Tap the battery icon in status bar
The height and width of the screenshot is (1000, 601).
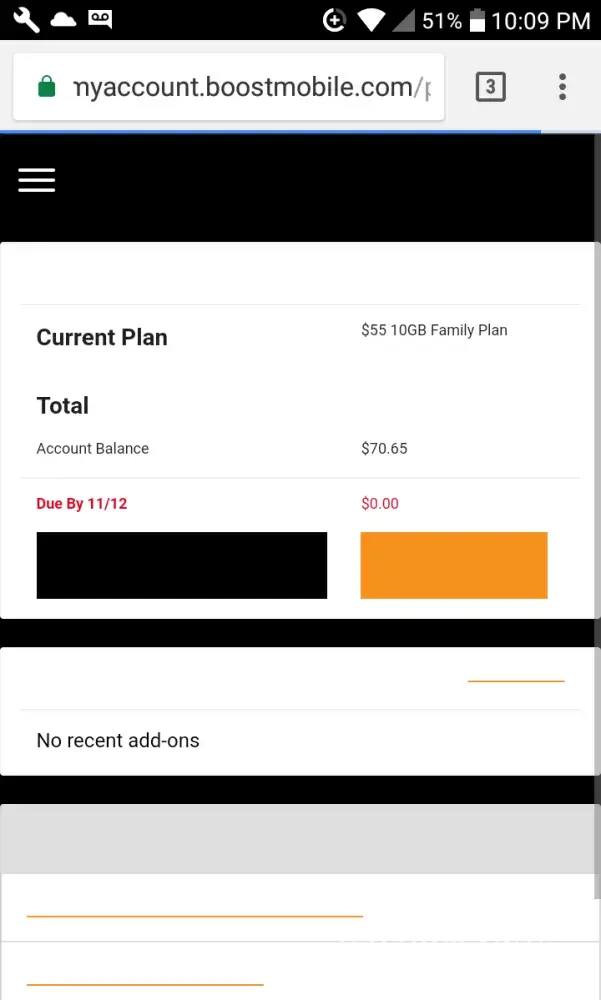477,20
